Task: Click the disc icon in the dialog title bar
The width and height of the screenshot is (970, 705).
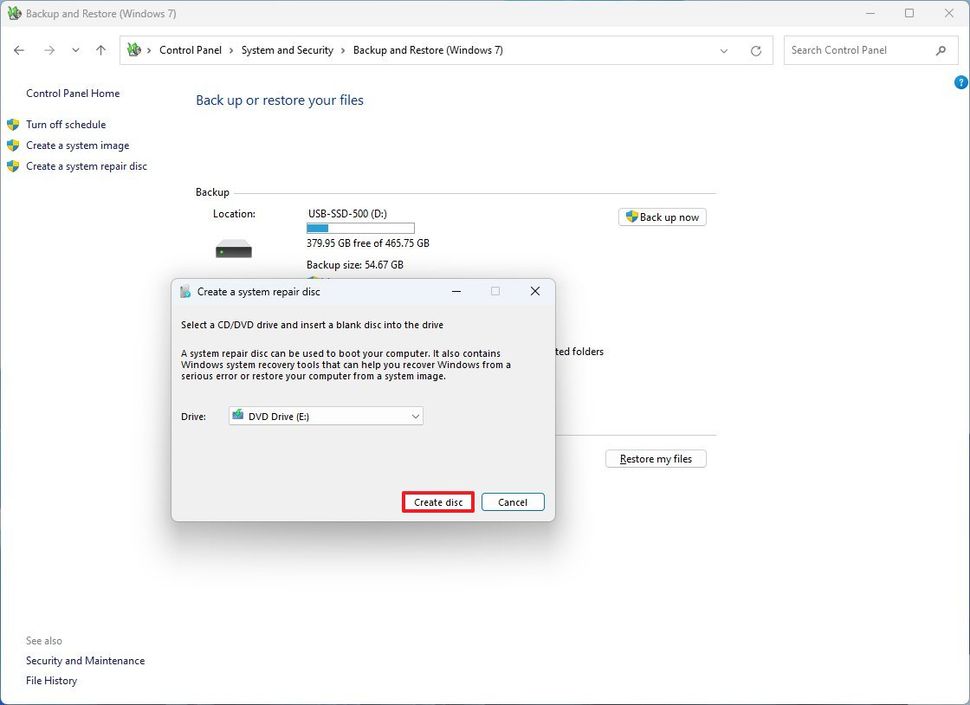Action: point(185,291)
